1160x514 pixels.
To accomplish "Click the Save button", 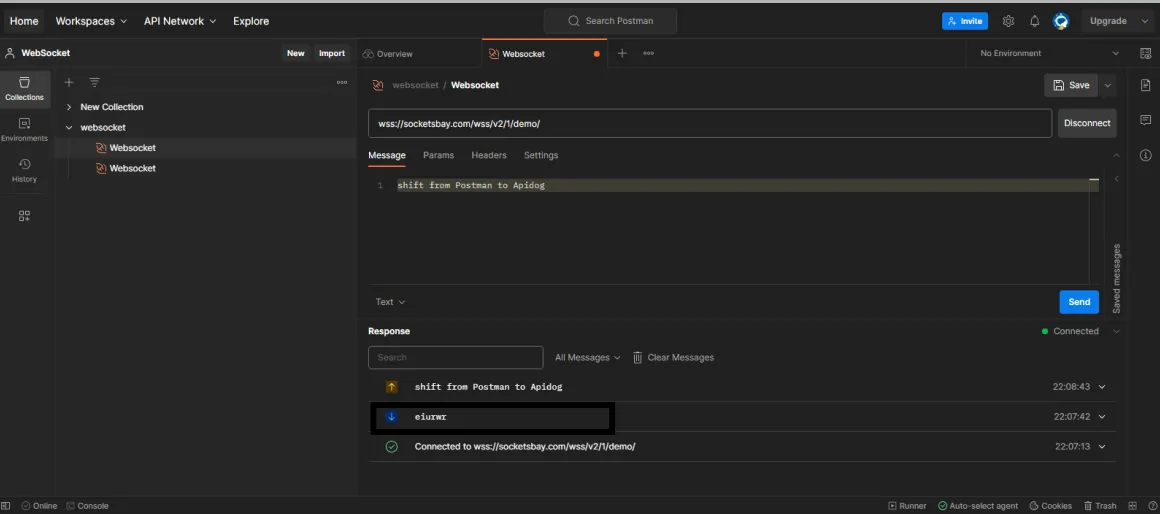I will pyautogui.click(x=1071, y=85).
